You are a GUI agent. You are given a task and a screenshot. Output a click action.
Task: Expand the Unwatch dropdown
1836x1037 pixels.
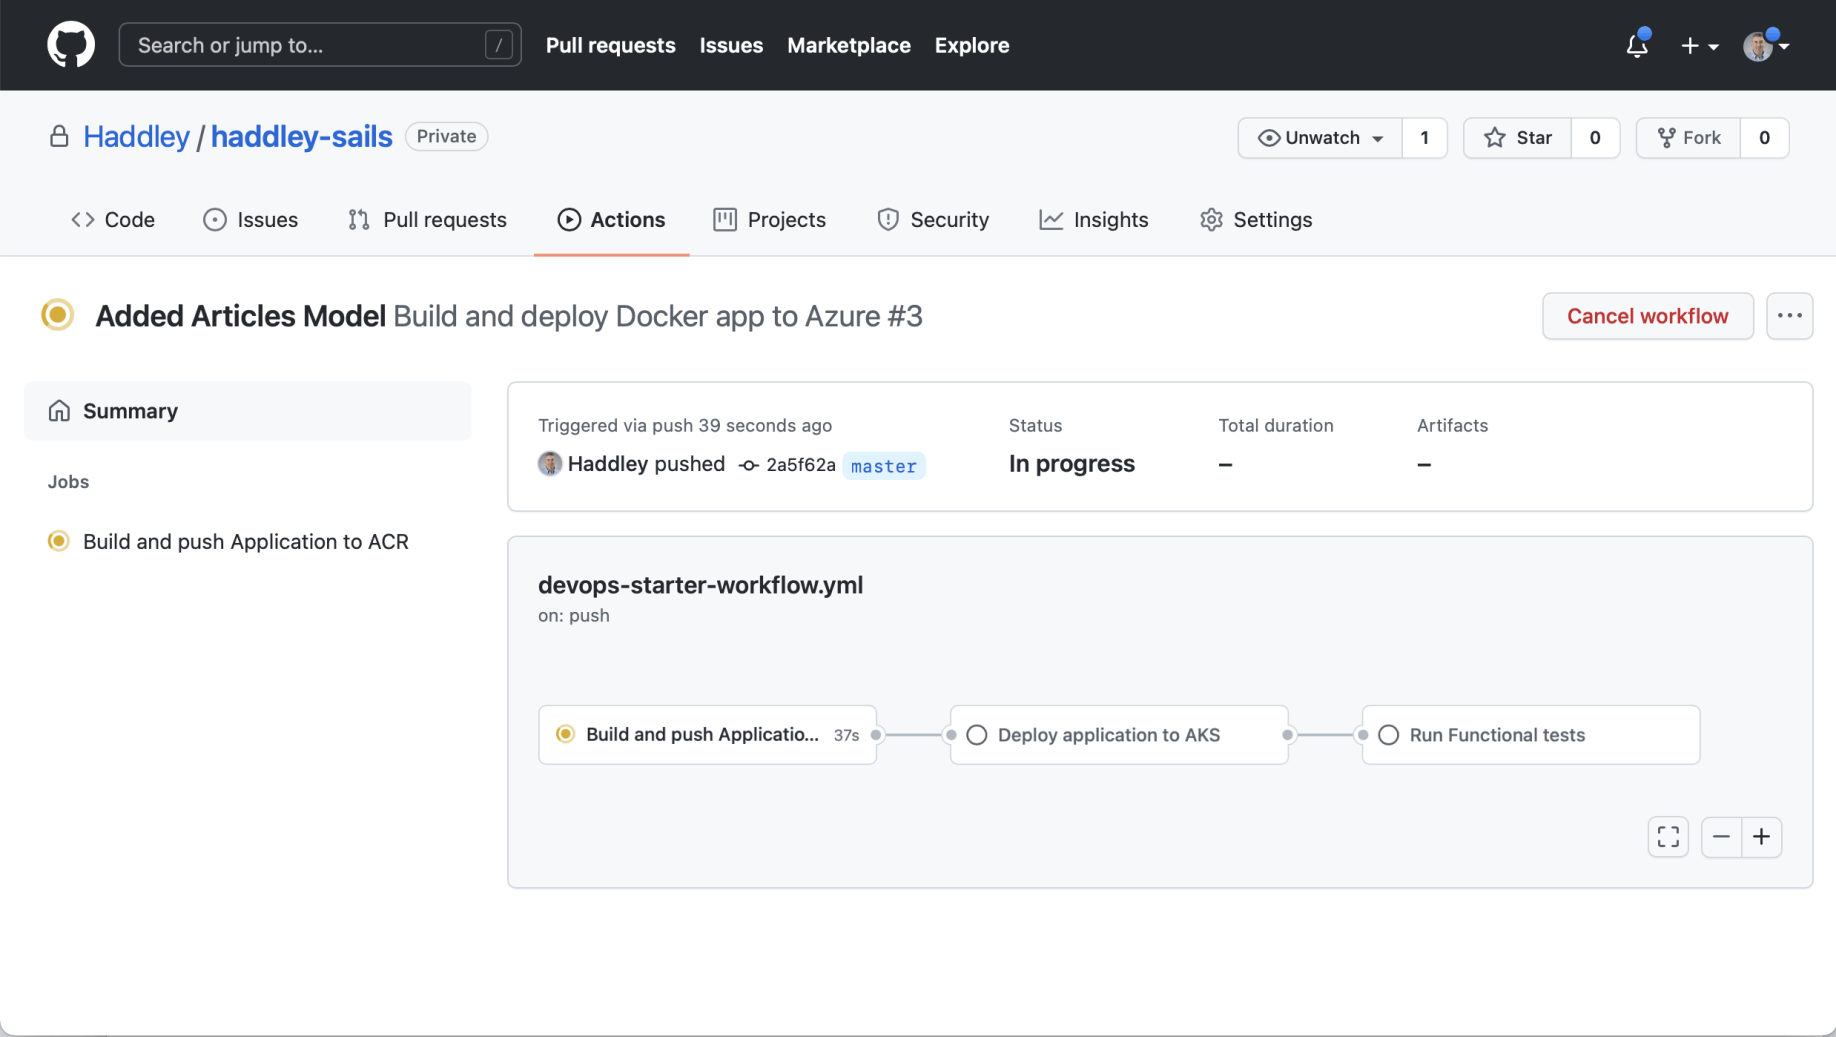tap(1320, 138)
